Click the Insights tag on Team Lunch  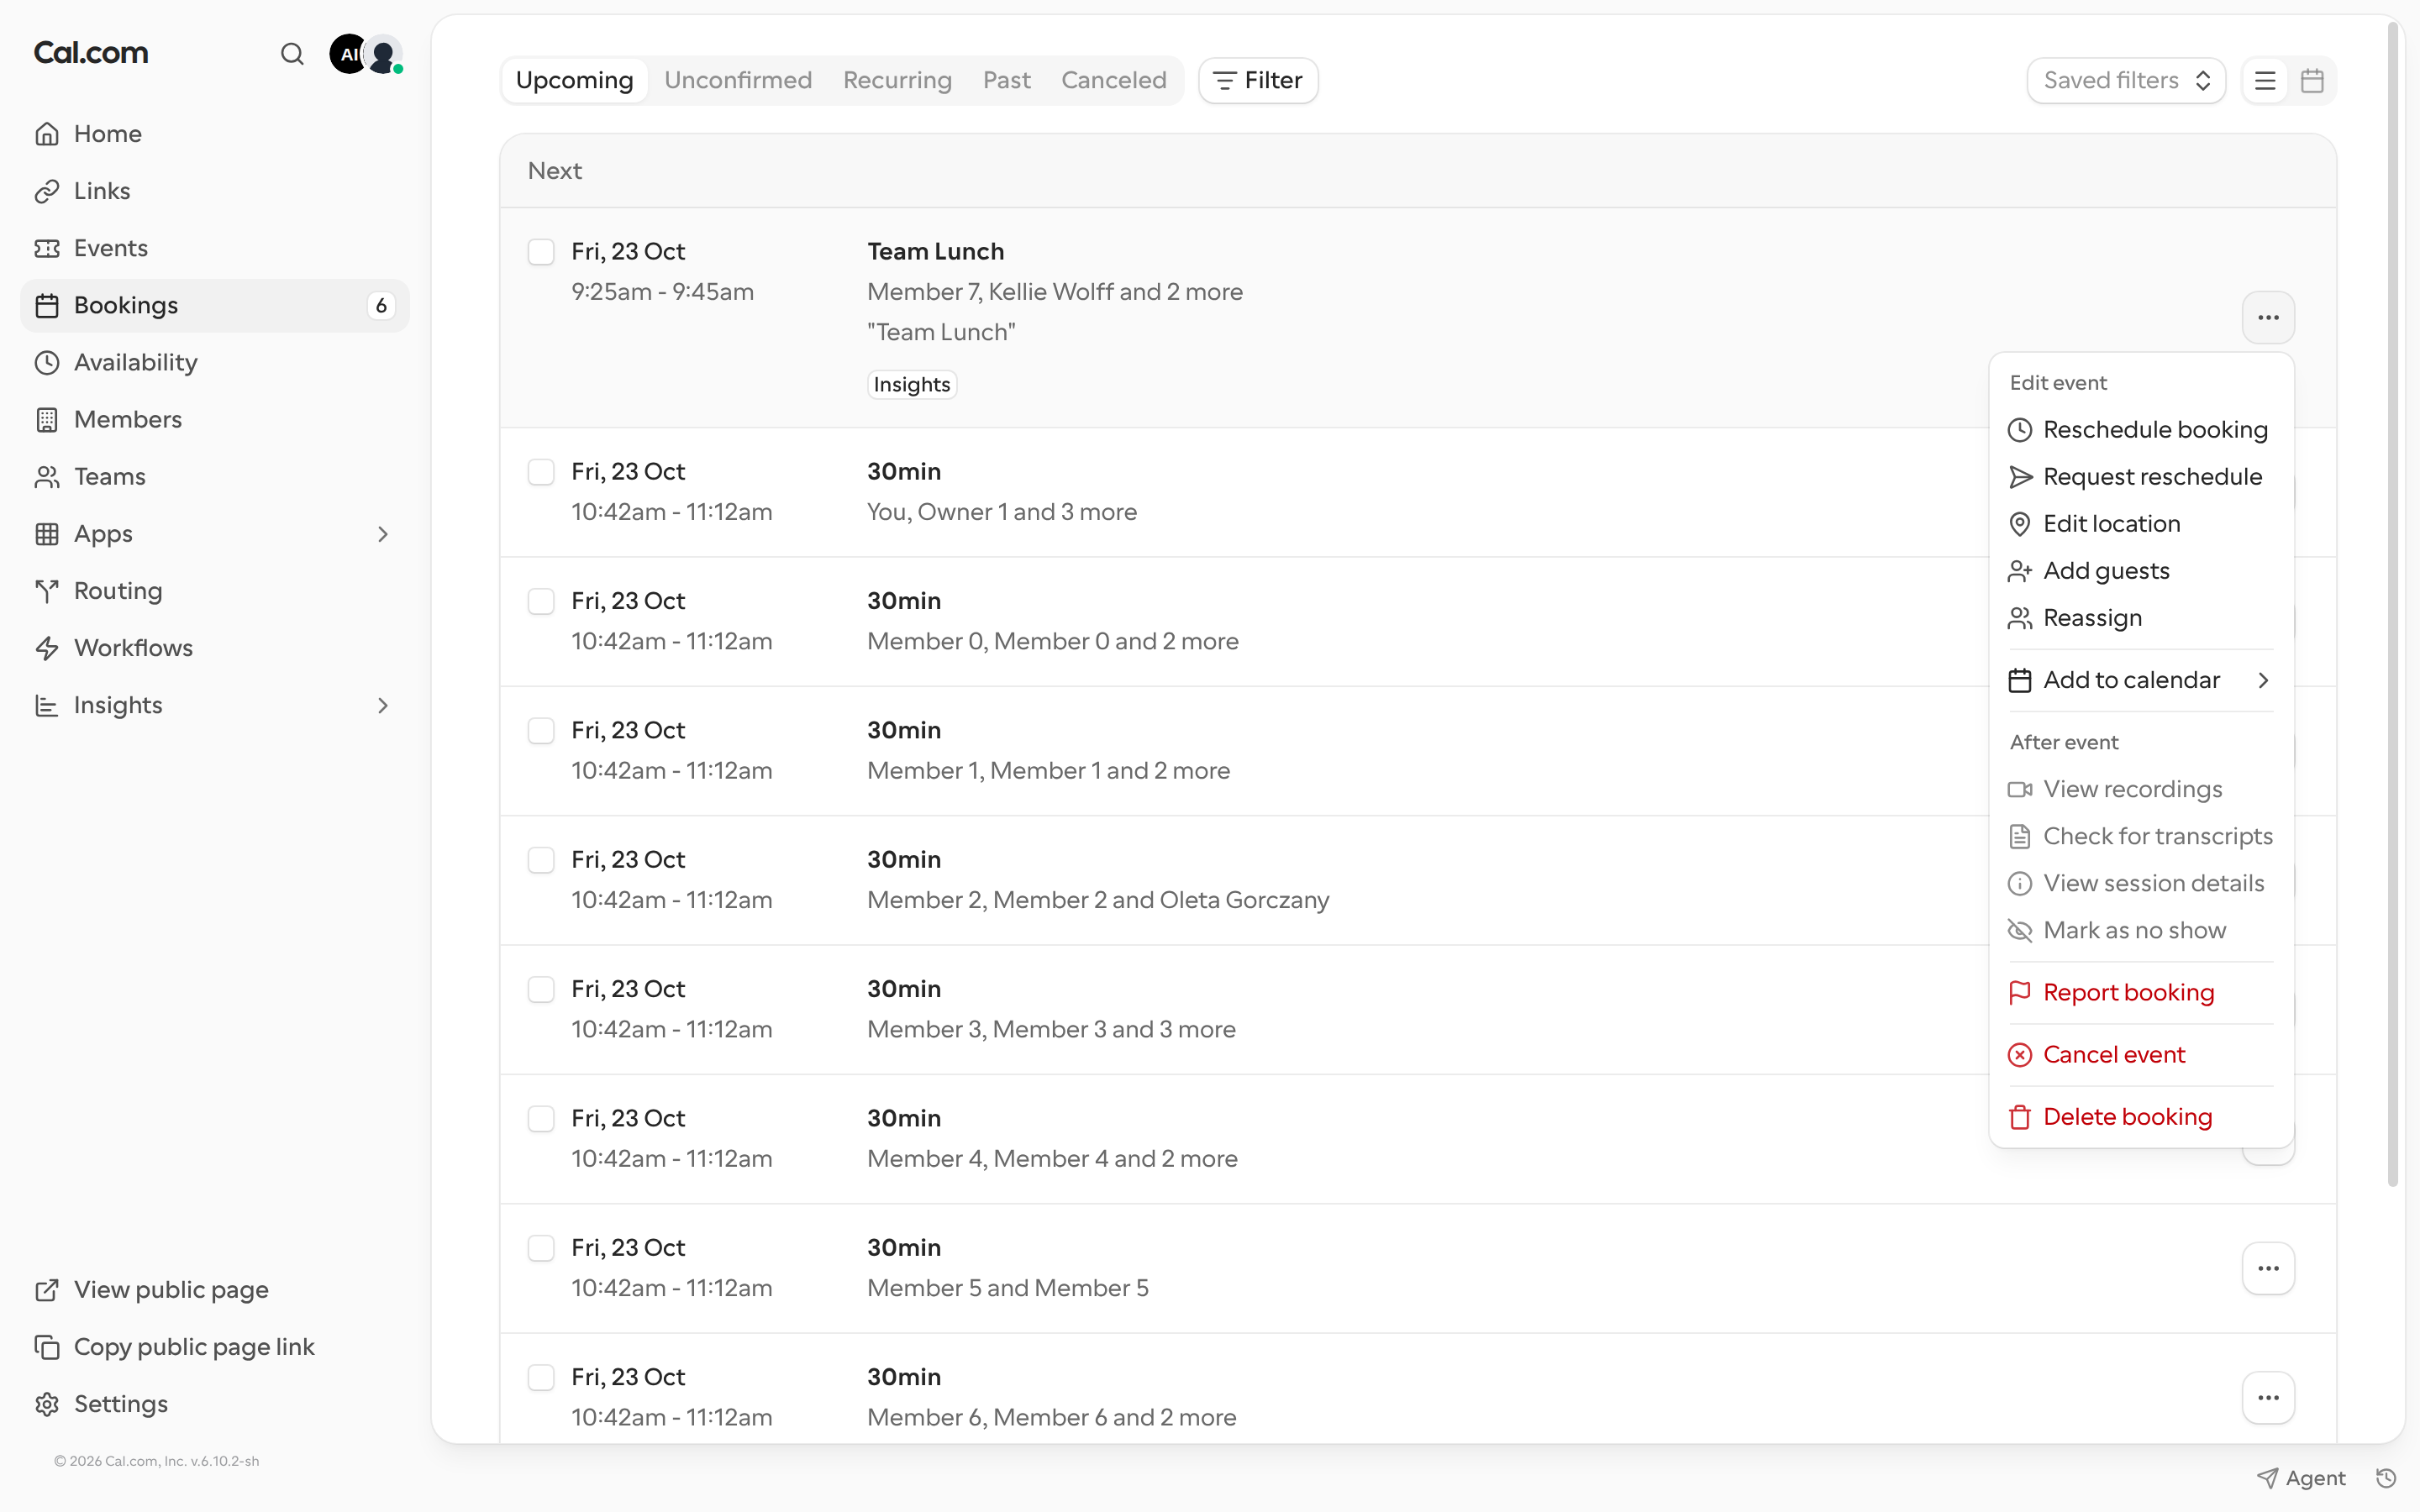(912, 385)
